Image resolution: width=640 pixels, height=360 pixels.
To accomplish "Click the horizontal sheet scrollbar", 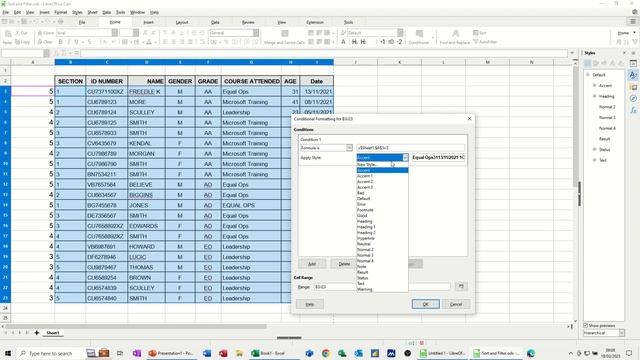I will point(135,326).
